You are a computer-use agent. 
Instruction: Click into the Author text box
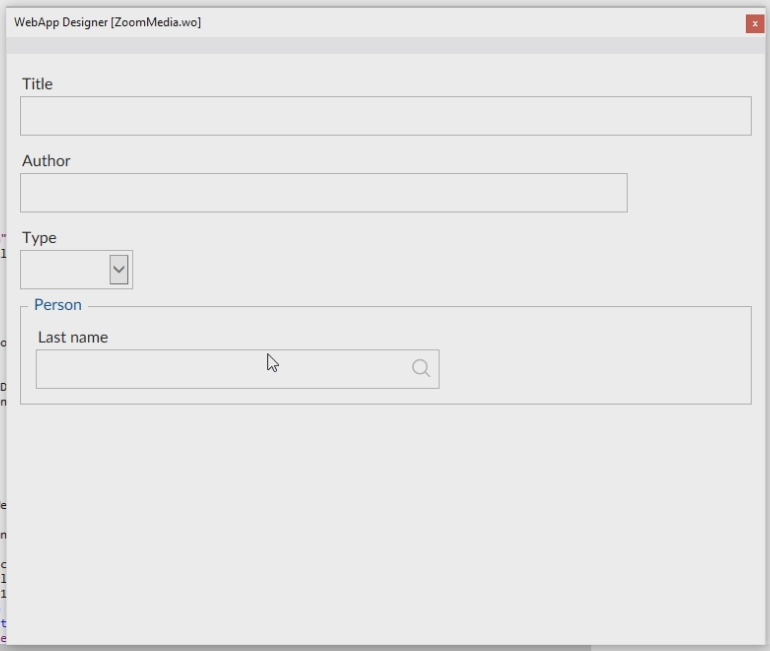pyautogui.click(x=323, y=193)
